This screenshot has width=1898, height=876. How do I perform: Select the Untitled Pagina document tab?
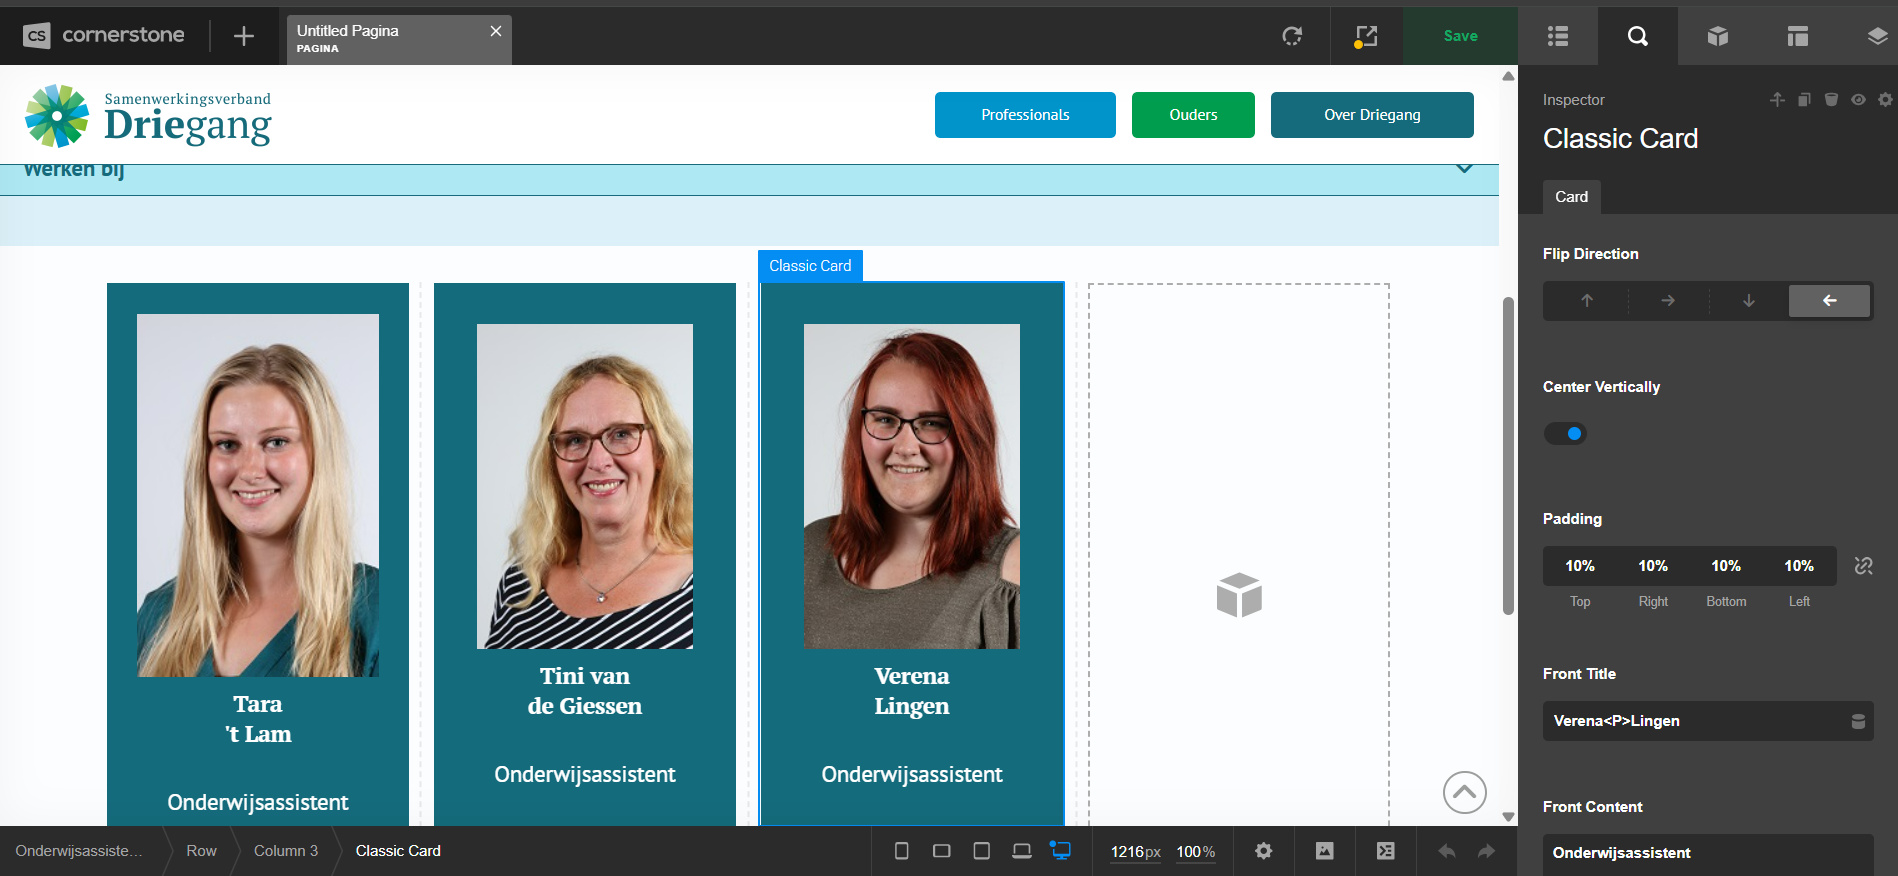pyautogui.click(x=385, y=38)
